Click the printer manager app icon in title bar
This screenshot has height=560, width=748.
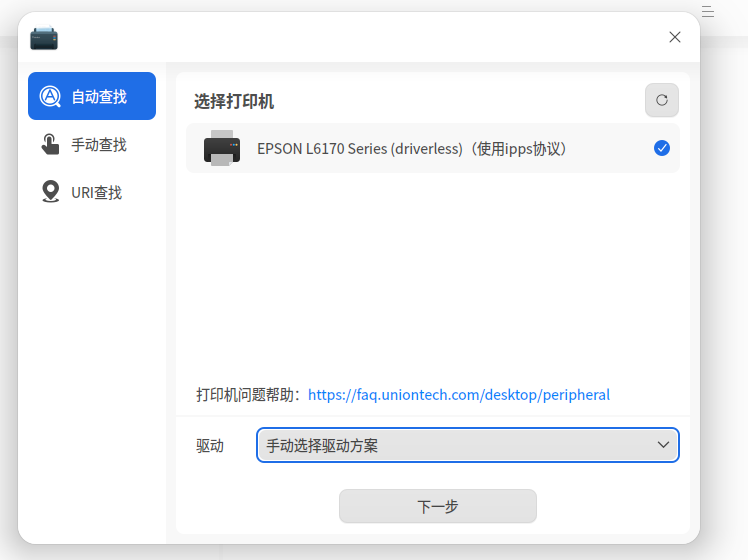click(x=44, y=38)
